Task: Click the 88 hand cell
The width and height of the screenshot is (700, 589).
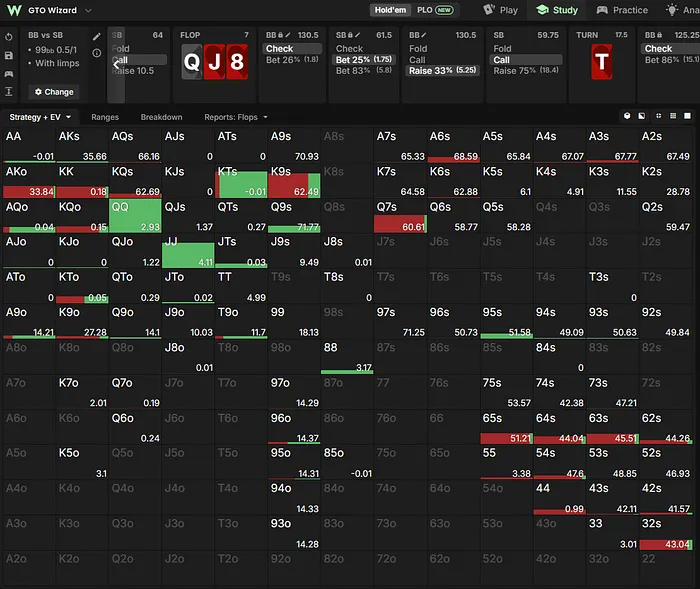Action: point(347,357)
